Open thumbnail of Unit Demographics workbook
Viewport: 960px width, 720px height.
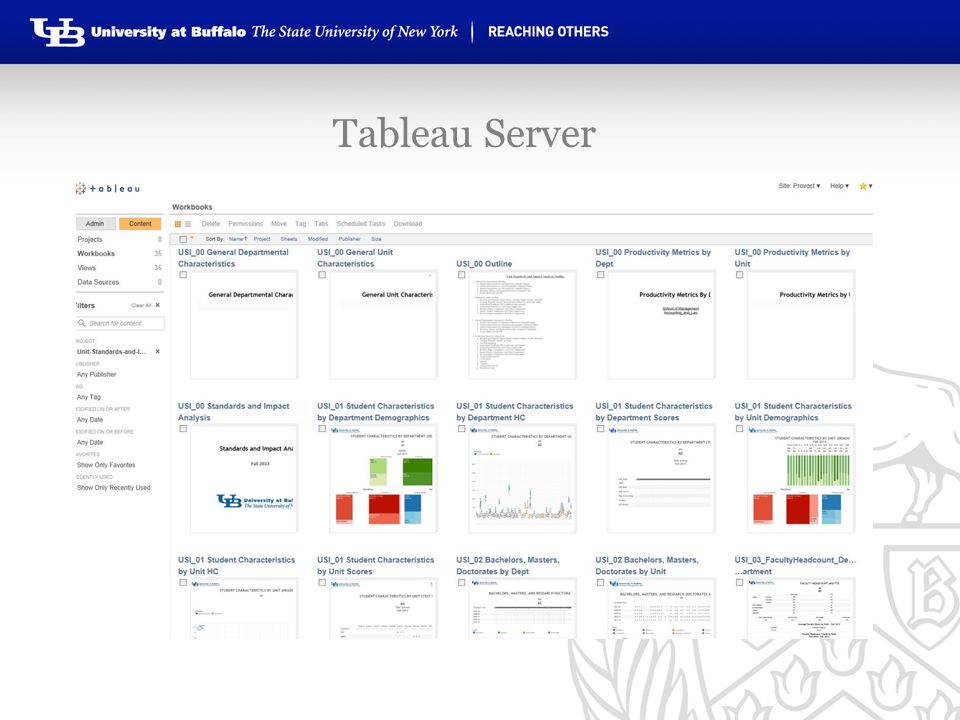pyautogui.click(x=801, y=479)
